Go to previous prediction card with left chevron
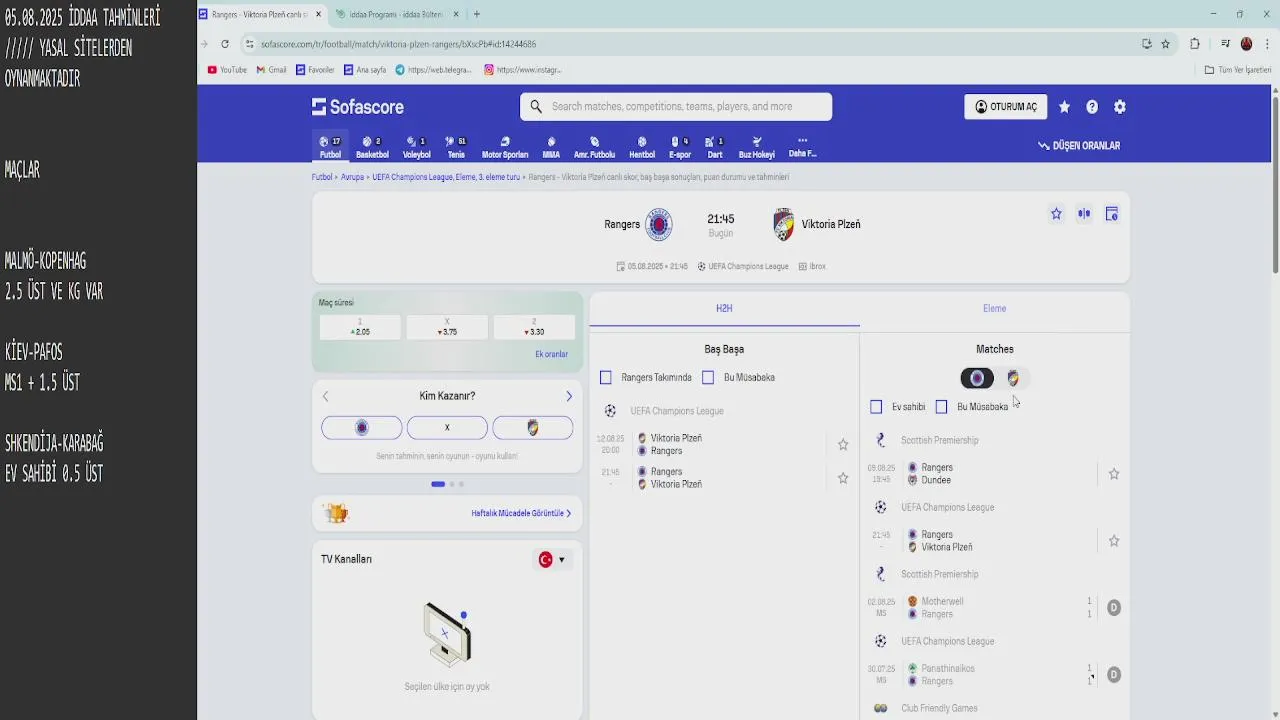The height and width of the screenshot is (720, 1280). click(x=325, y=397)
